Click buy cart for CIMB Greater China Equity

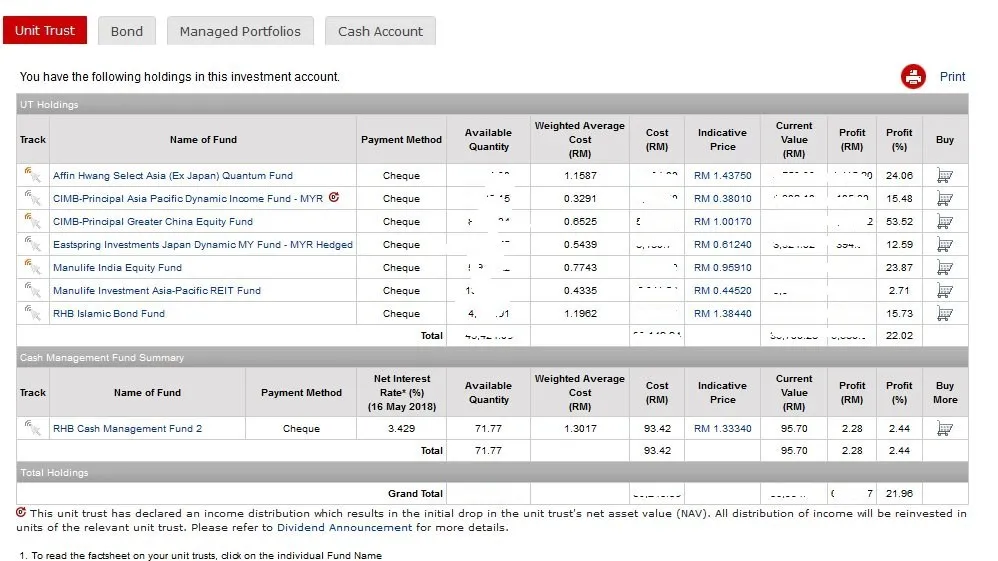tap(945, 221)
